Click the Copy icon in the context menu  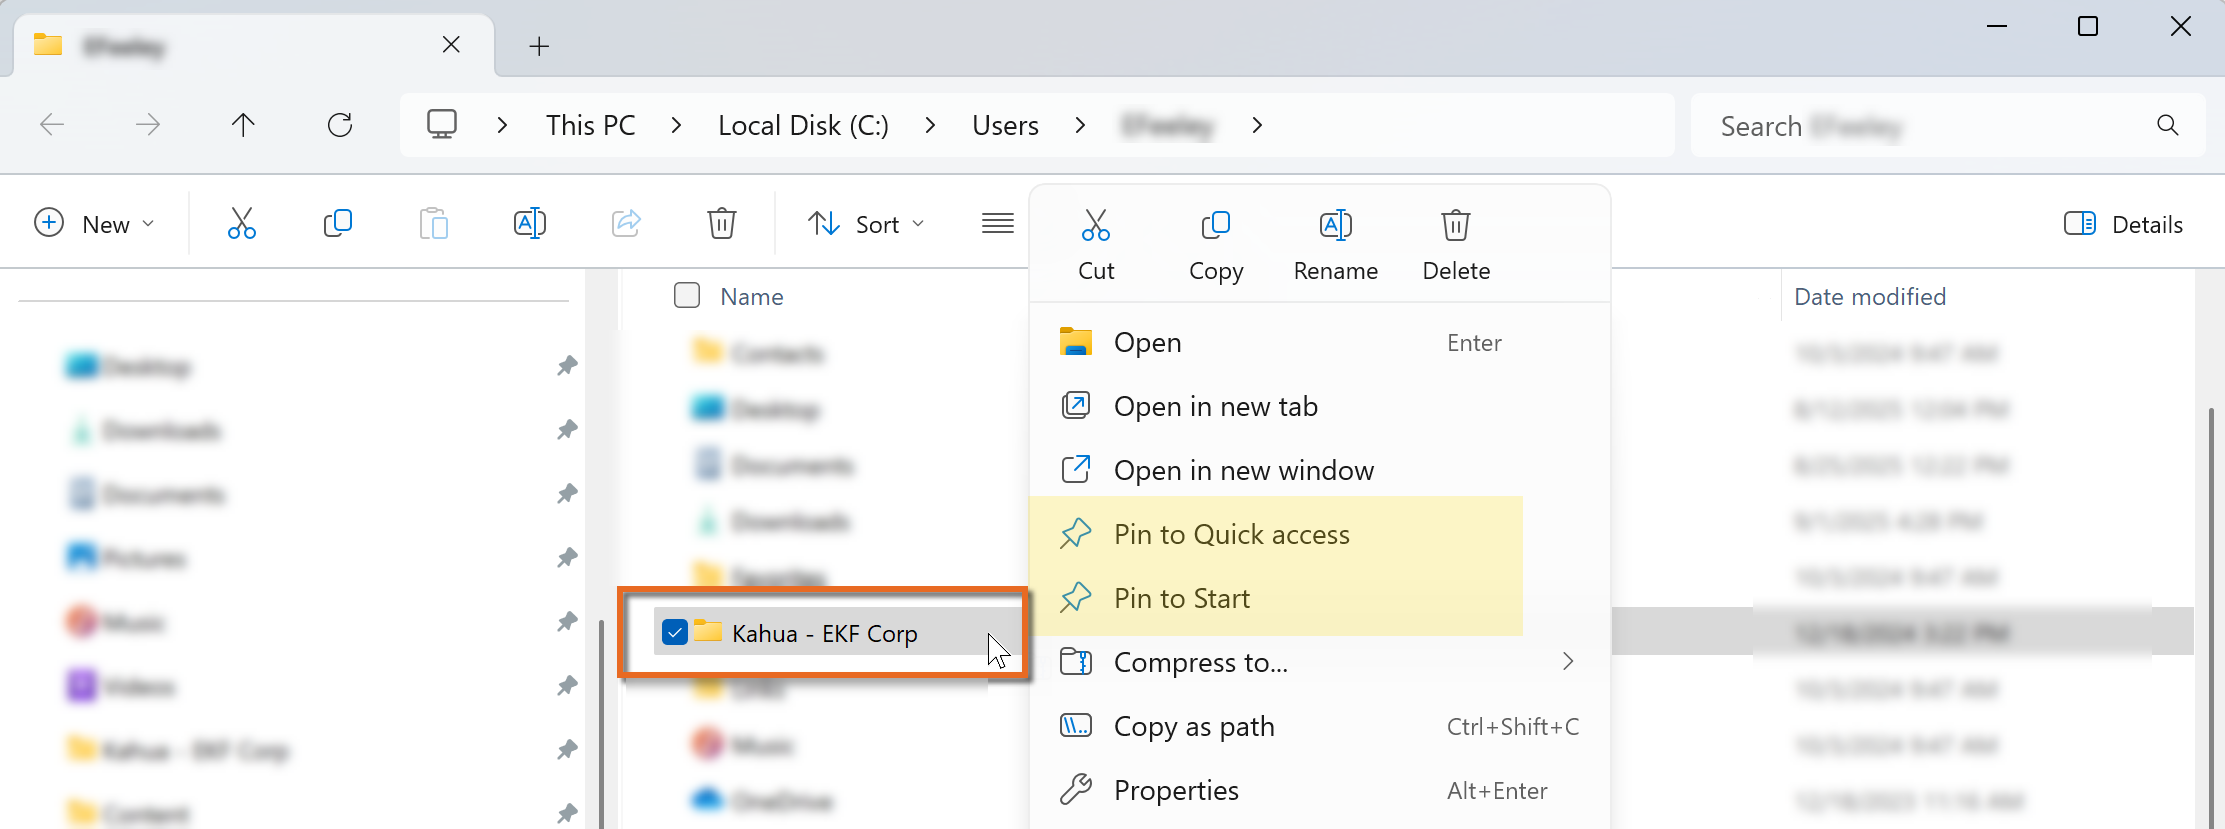pyautogui.click(x=1215, y=226)
